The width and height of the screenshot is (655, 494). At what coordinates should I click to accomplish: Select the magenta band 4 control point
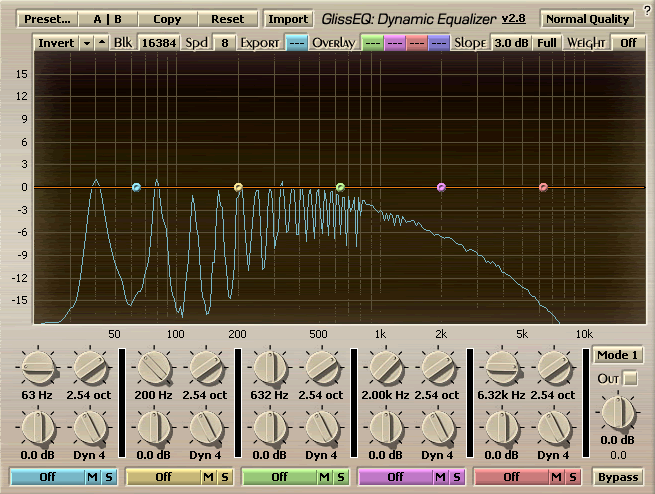click(x=441, y=187)
